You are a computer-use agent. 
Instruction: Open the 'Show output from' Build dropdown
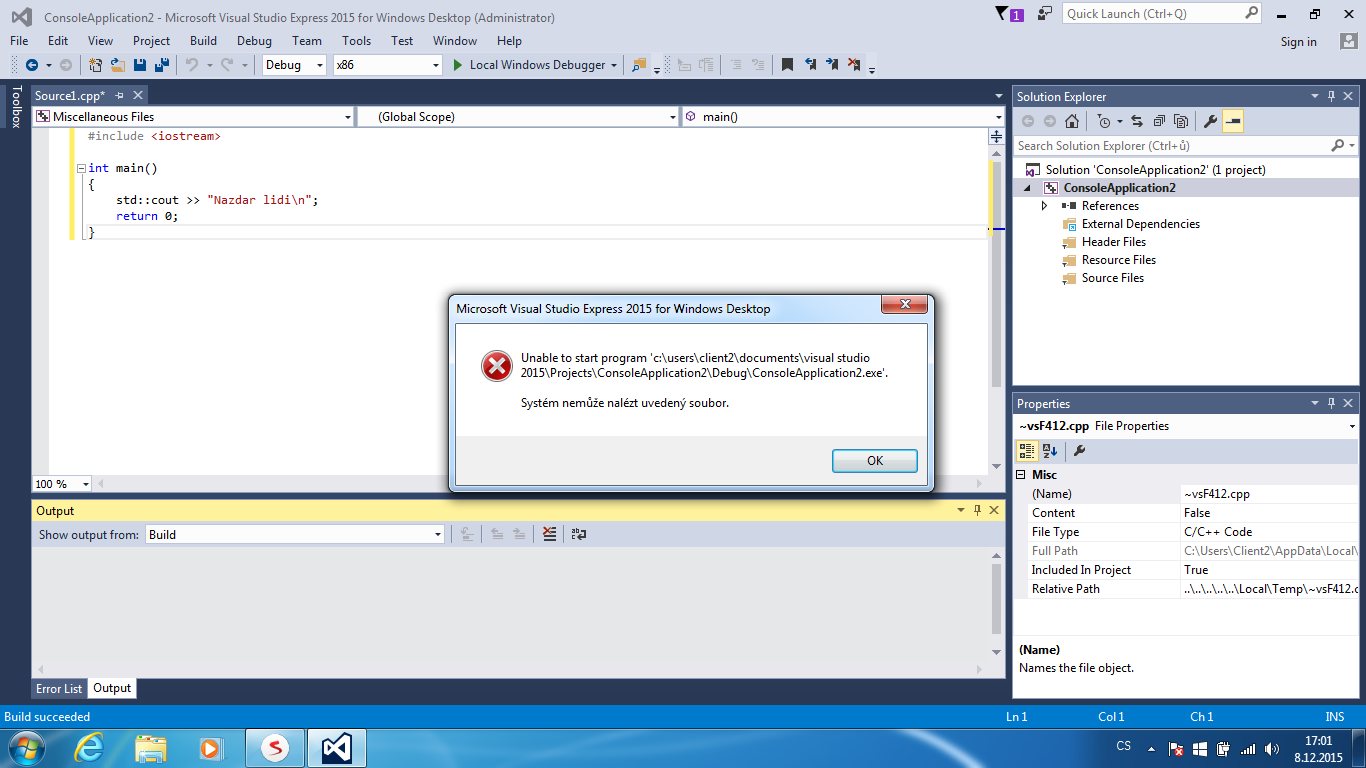pyautogui.click(x=294, y=534)
